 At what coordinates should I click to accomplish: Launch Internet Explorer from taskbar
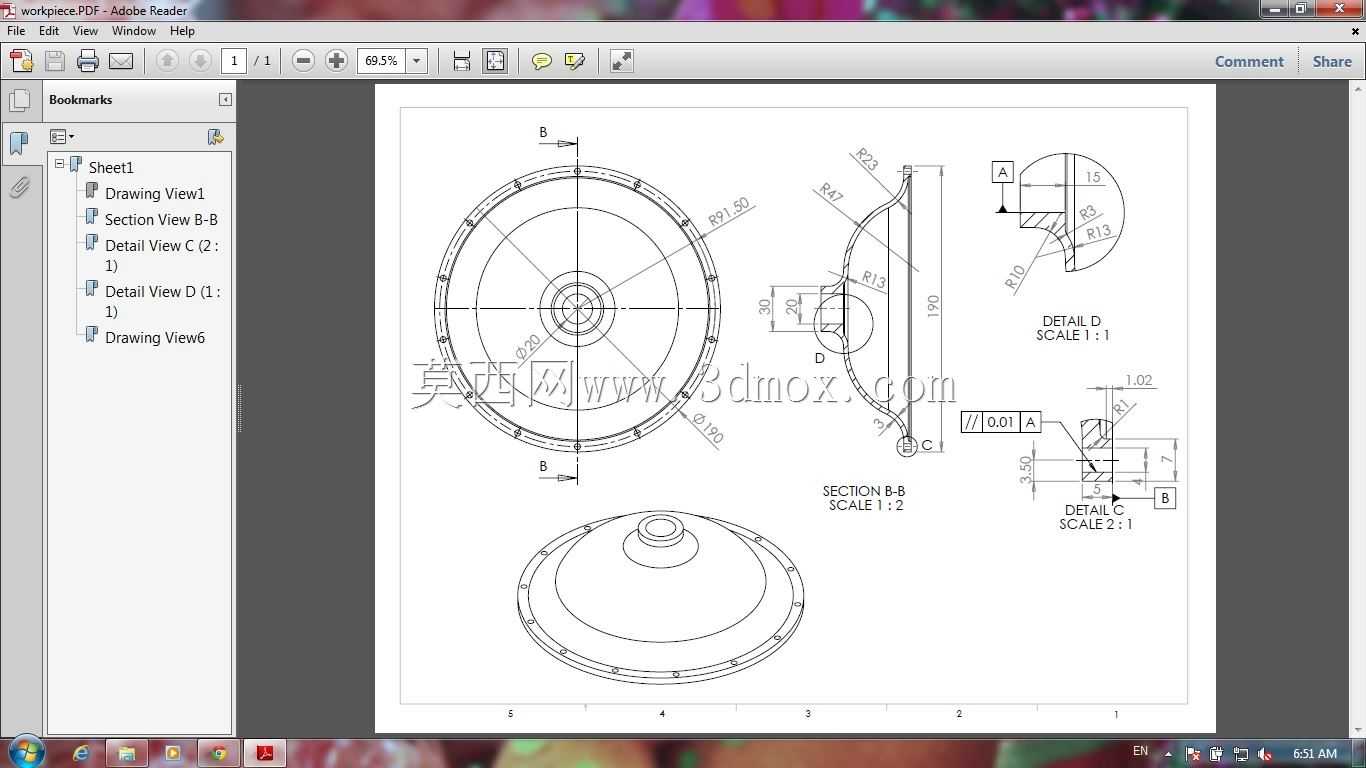pos(81,753)
